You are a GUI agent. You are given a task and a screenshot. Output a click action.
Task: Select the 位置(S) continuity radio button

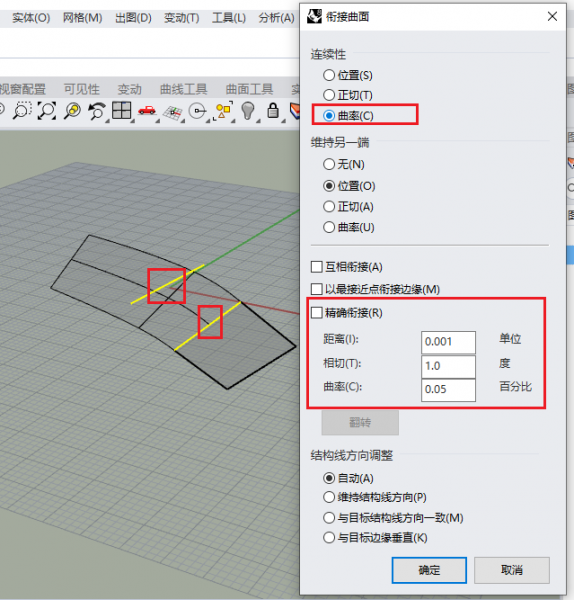click(x=347, y=75)
